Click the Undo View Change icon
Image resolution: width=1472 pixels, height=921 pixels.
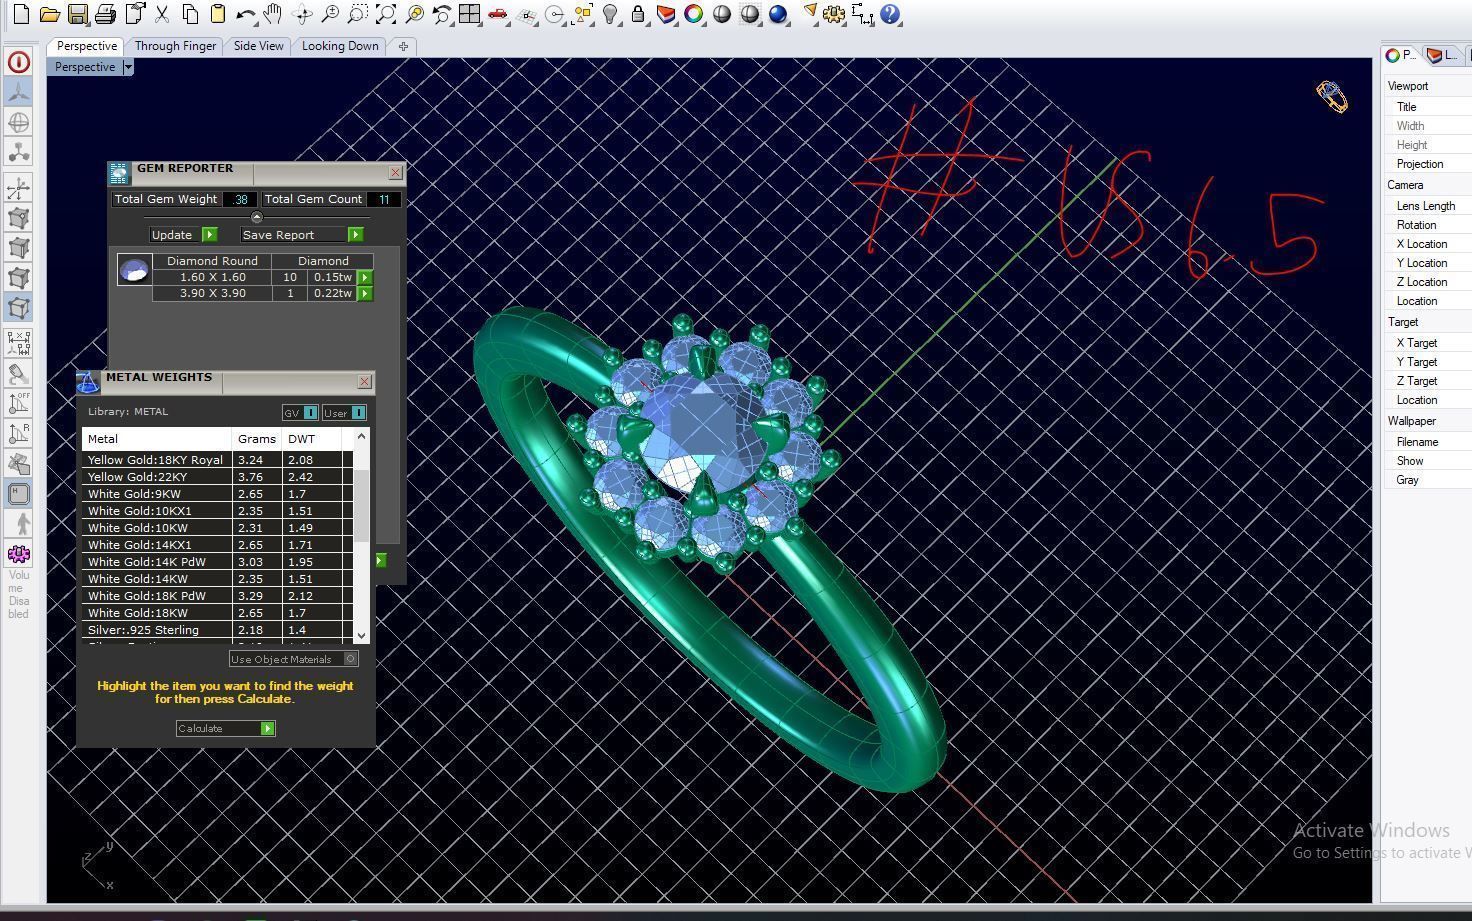point(442,15)
